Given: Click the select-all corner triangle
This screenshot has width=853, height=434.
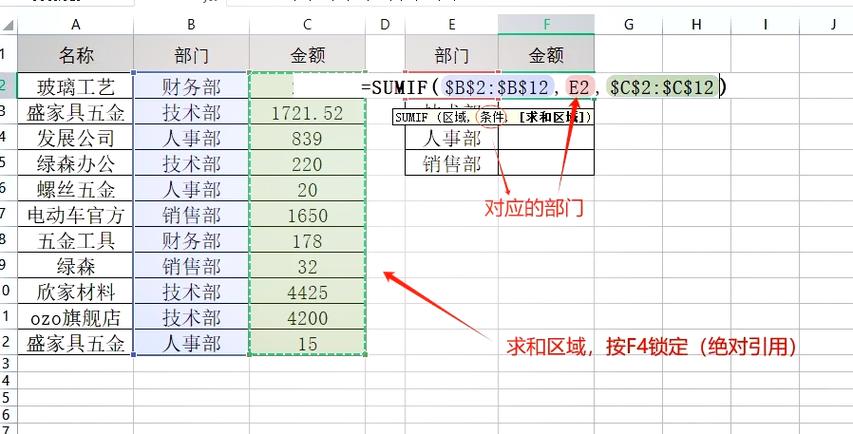Looking at the screenshot, I should 9,24.
